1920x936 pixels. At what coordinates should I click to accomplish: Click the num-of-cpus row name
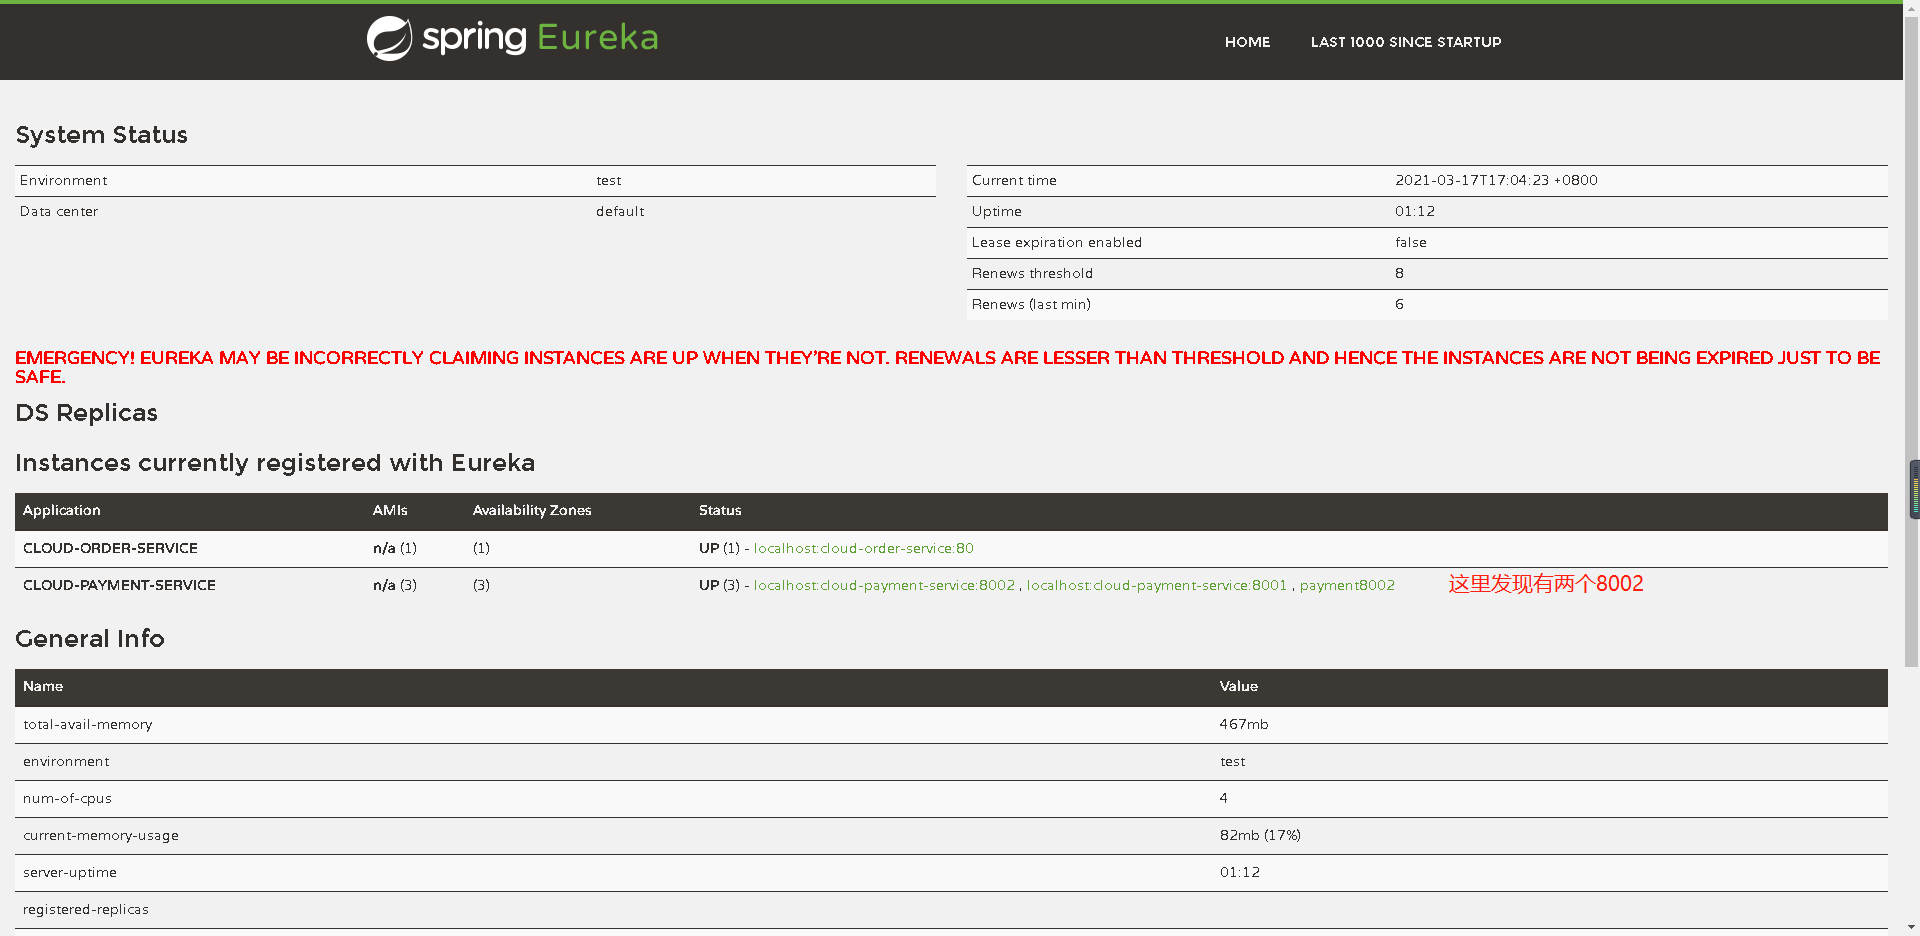67,798
